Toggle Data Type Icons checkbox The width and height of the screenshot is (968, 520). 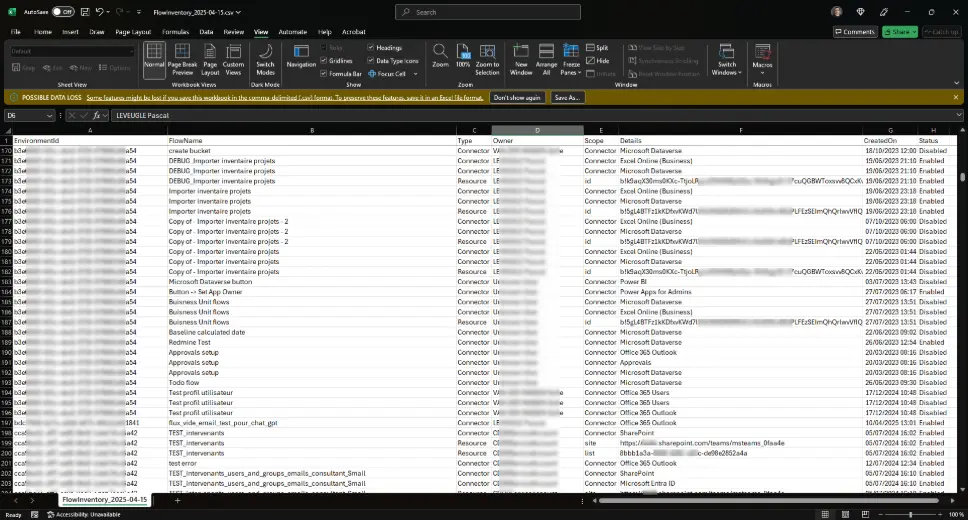(370, 61)
